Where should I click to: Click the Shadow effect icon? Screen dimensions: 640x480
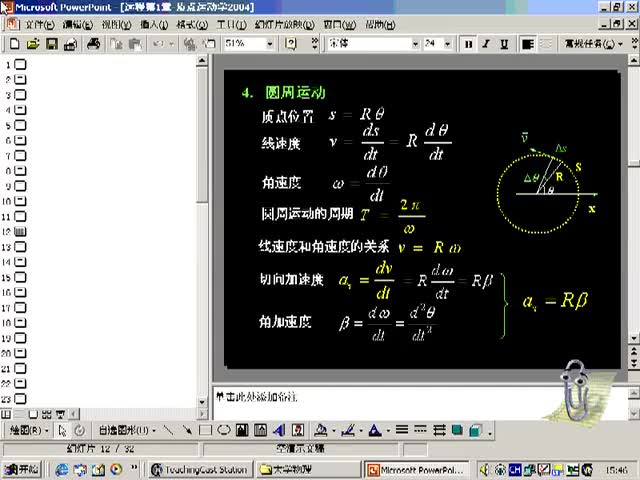coord(457,430)
